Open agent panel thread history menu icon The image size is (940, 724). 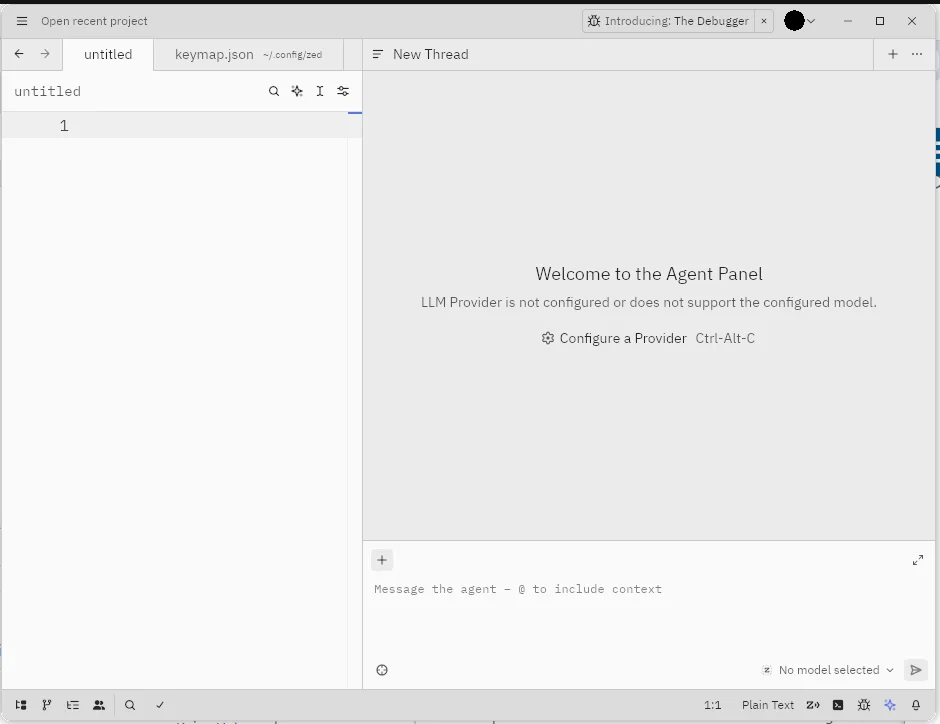point(377,55)
